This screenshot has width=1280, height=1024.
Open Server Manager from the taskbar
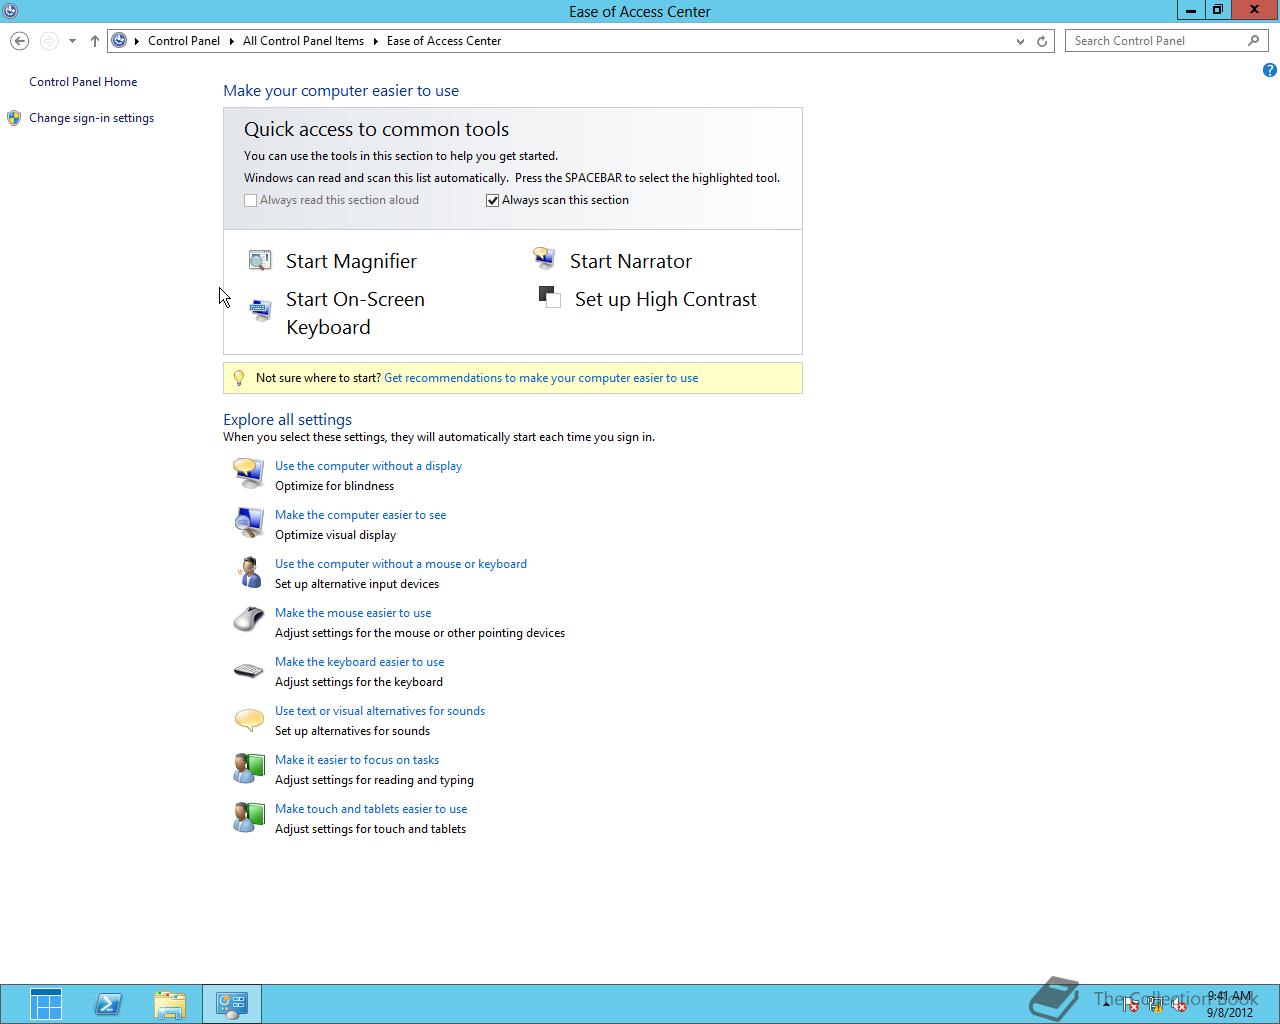pos(46,1004)
